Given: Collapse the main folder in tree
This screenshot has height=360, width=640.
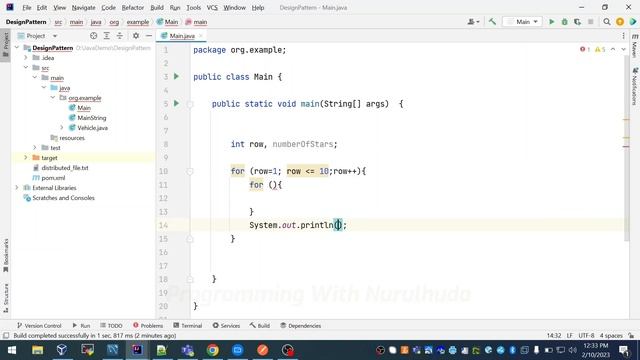Looking at the screenshot, I should pos(35,78).
